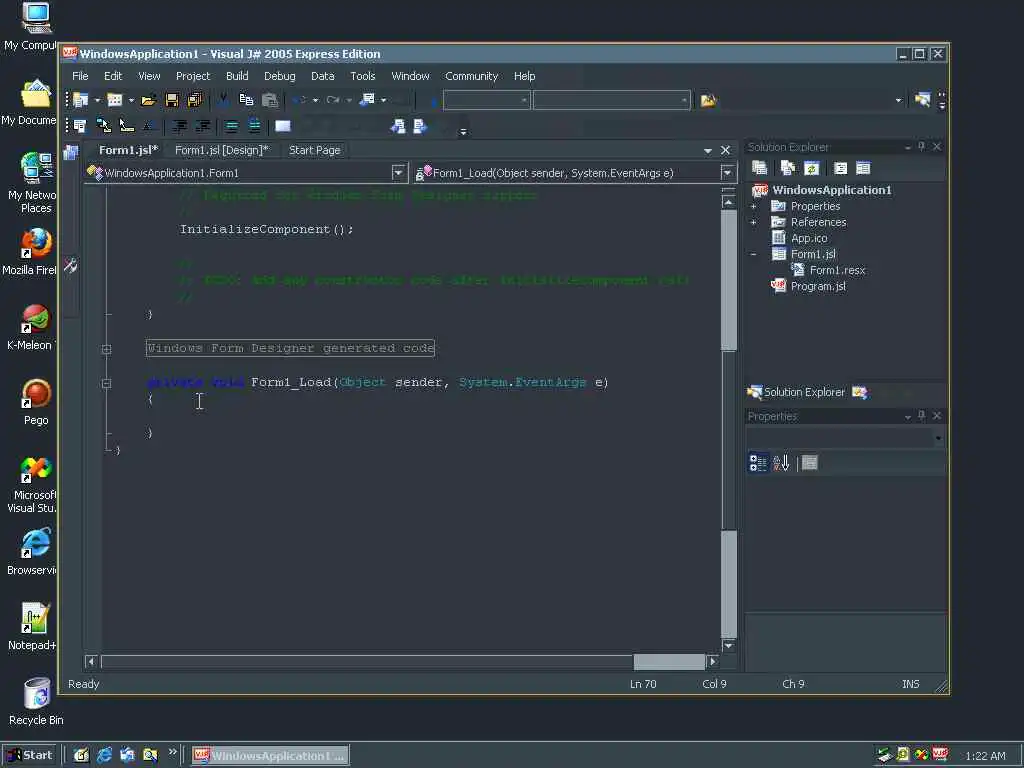Open the Undo history dropdown arrow

(x=315, y=100)
